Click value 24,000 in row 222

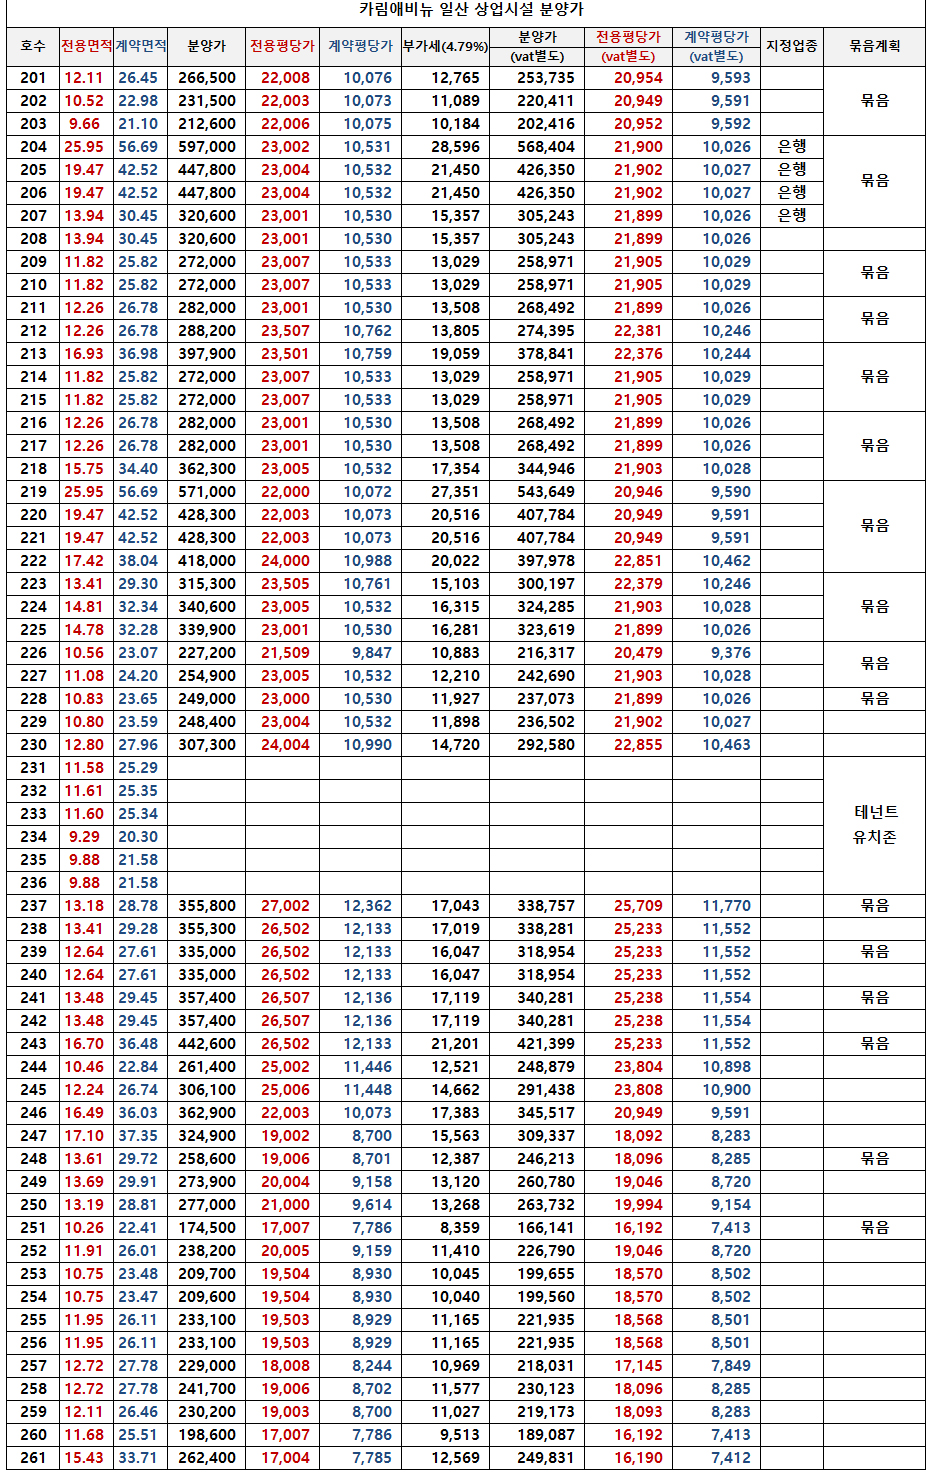click(285, 561)
